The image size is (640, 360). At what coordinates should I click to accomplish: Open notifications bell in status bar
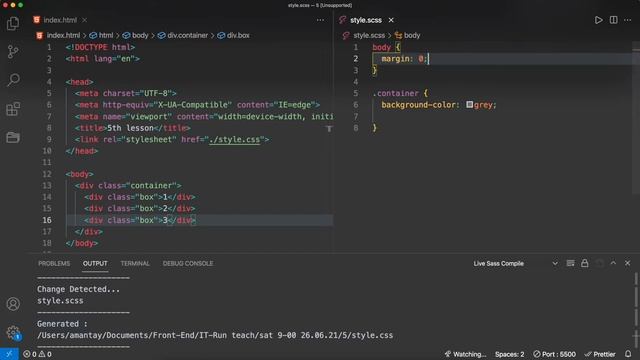628,354
